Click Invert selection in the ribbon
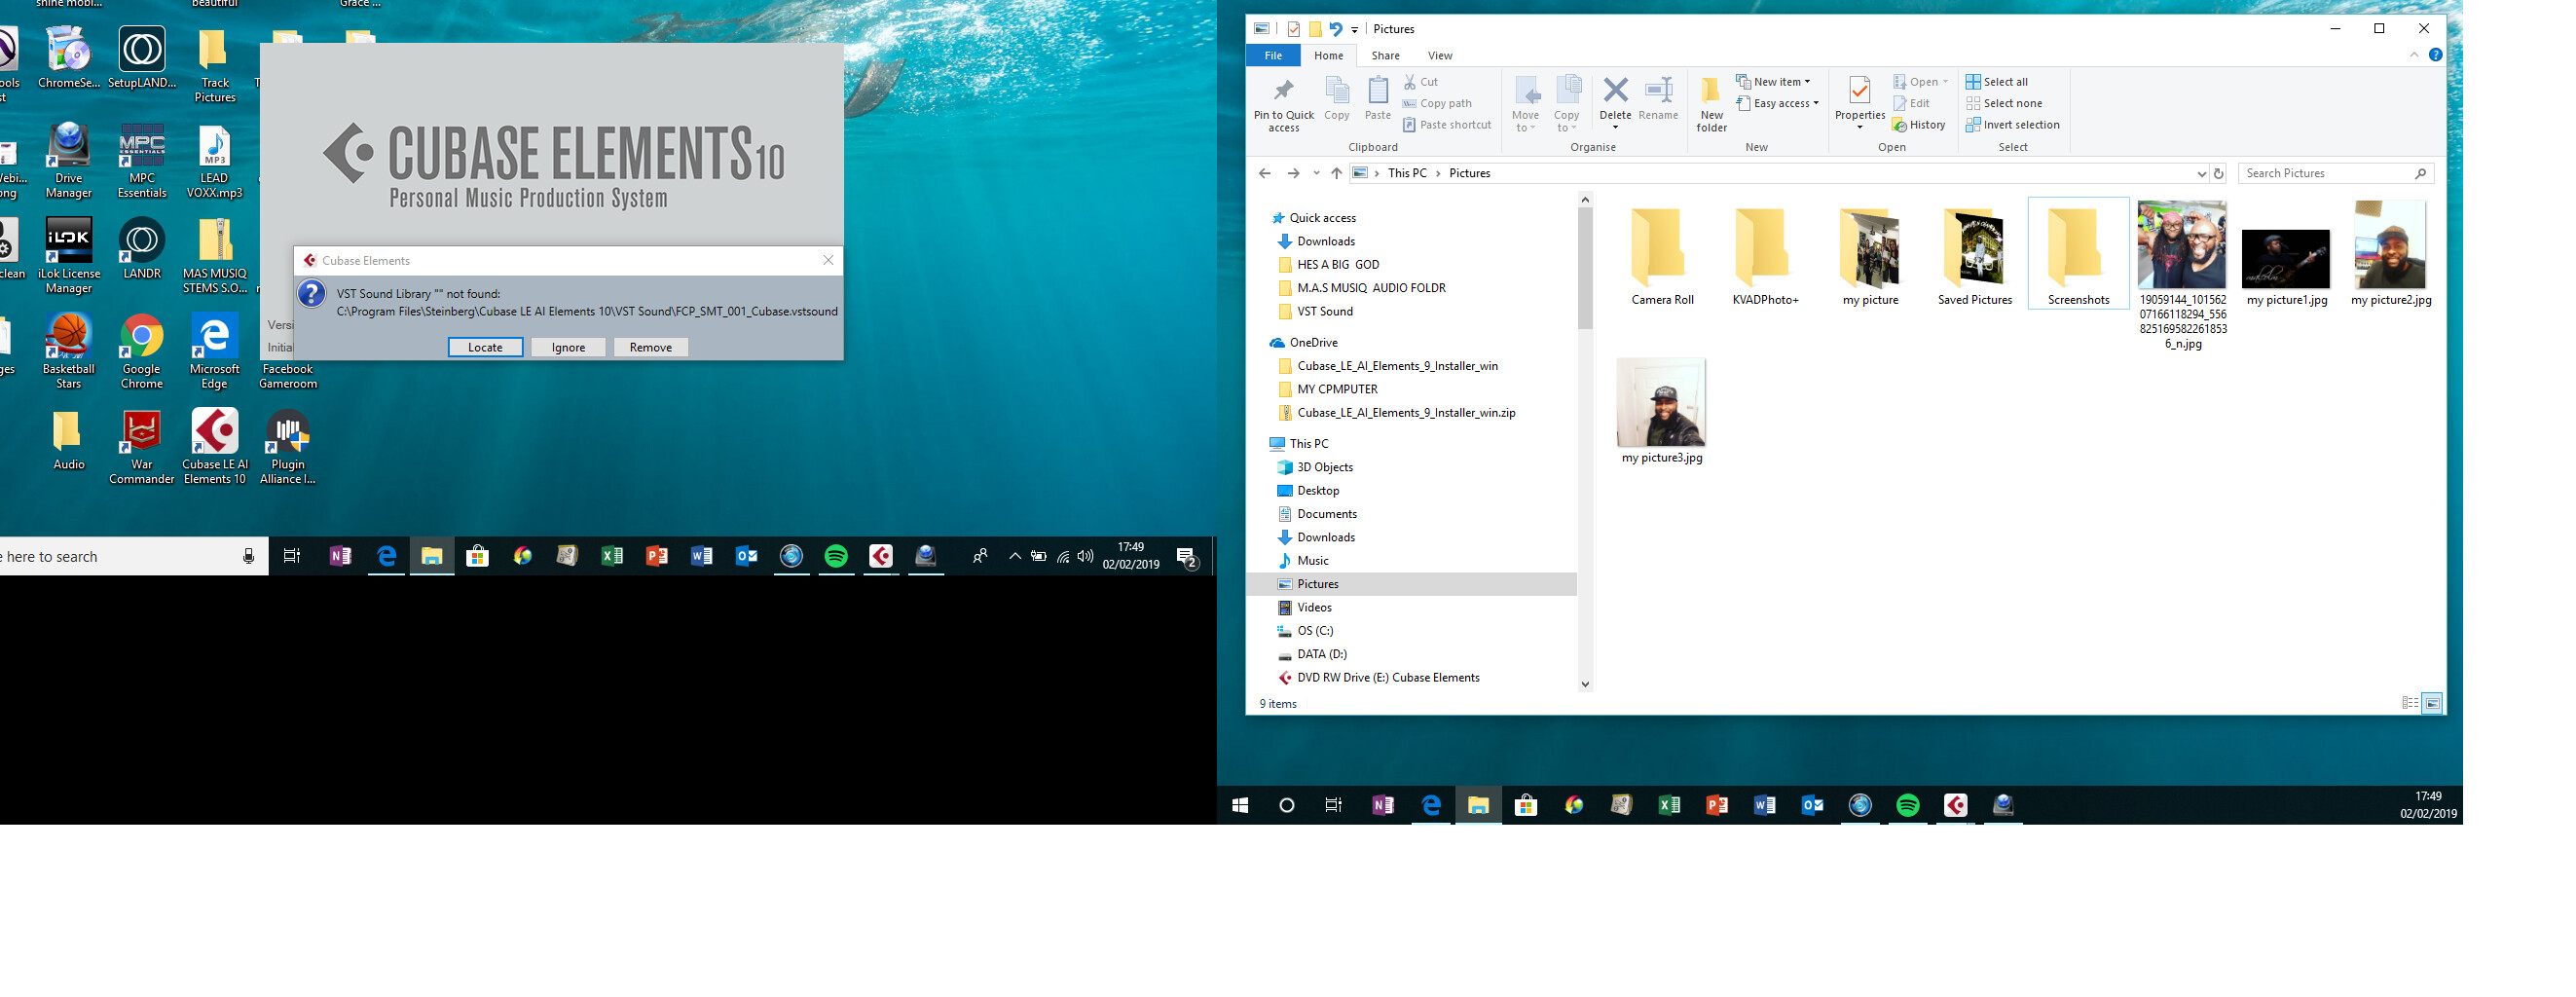2576x997 pixels. pos(2013,125)
